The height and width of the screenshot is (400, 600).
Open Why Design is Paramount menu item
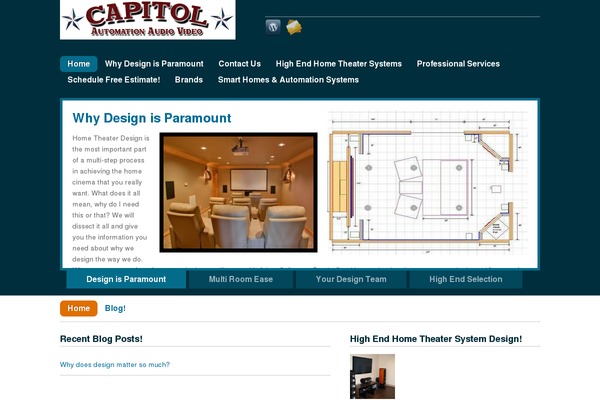(154, 64)
